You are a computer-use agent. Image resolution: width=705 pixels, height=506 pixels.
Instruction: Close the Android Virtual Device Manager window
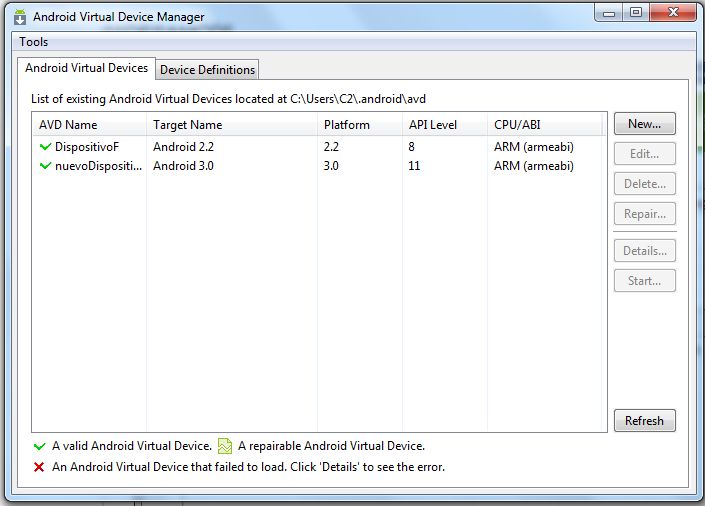click(x=673, y=13)
